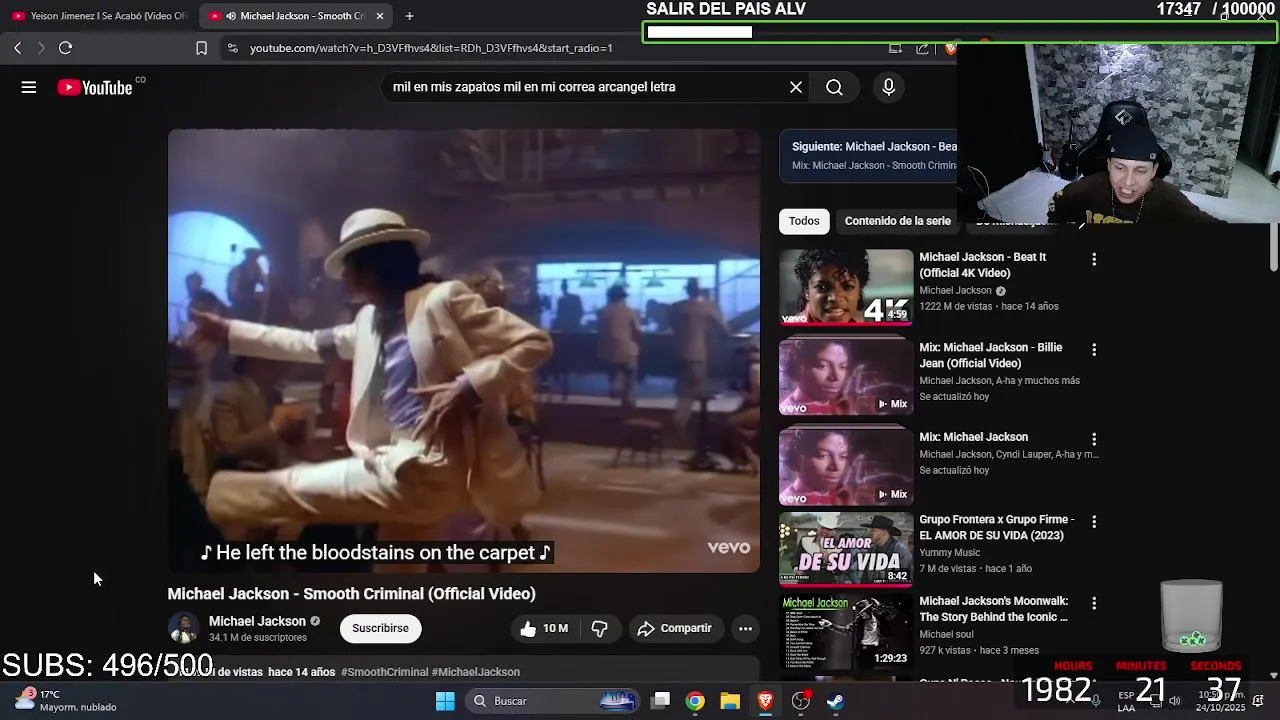Screen dimensions: 1280x720
Task: Open Grupo Frontera x Grupo Firme title
Action: coord(997,527)
